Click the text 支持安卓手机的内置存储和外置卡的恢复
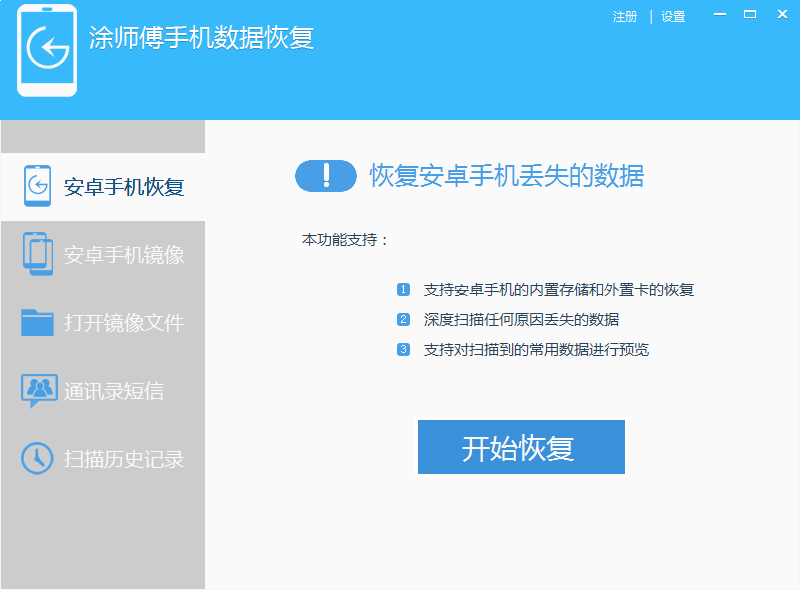 tap(559, 290)
